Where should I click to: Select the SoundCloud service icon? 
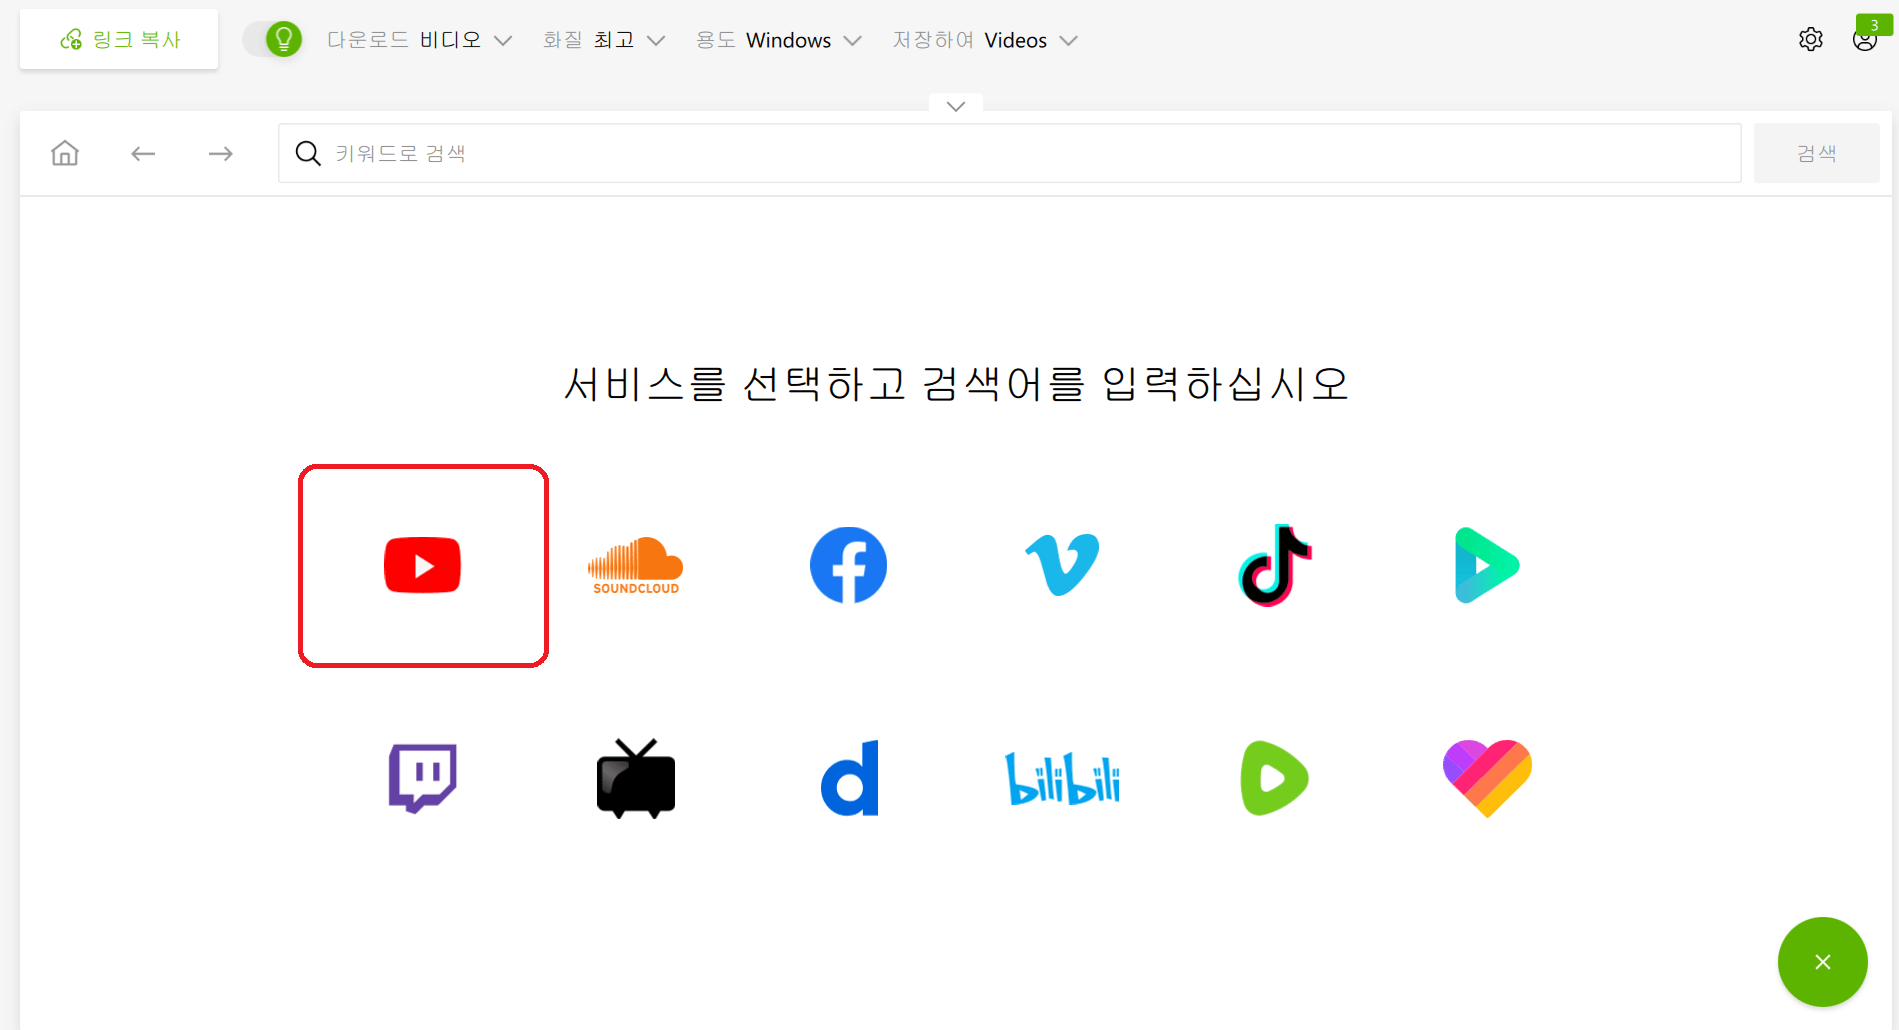click(636, 565)
